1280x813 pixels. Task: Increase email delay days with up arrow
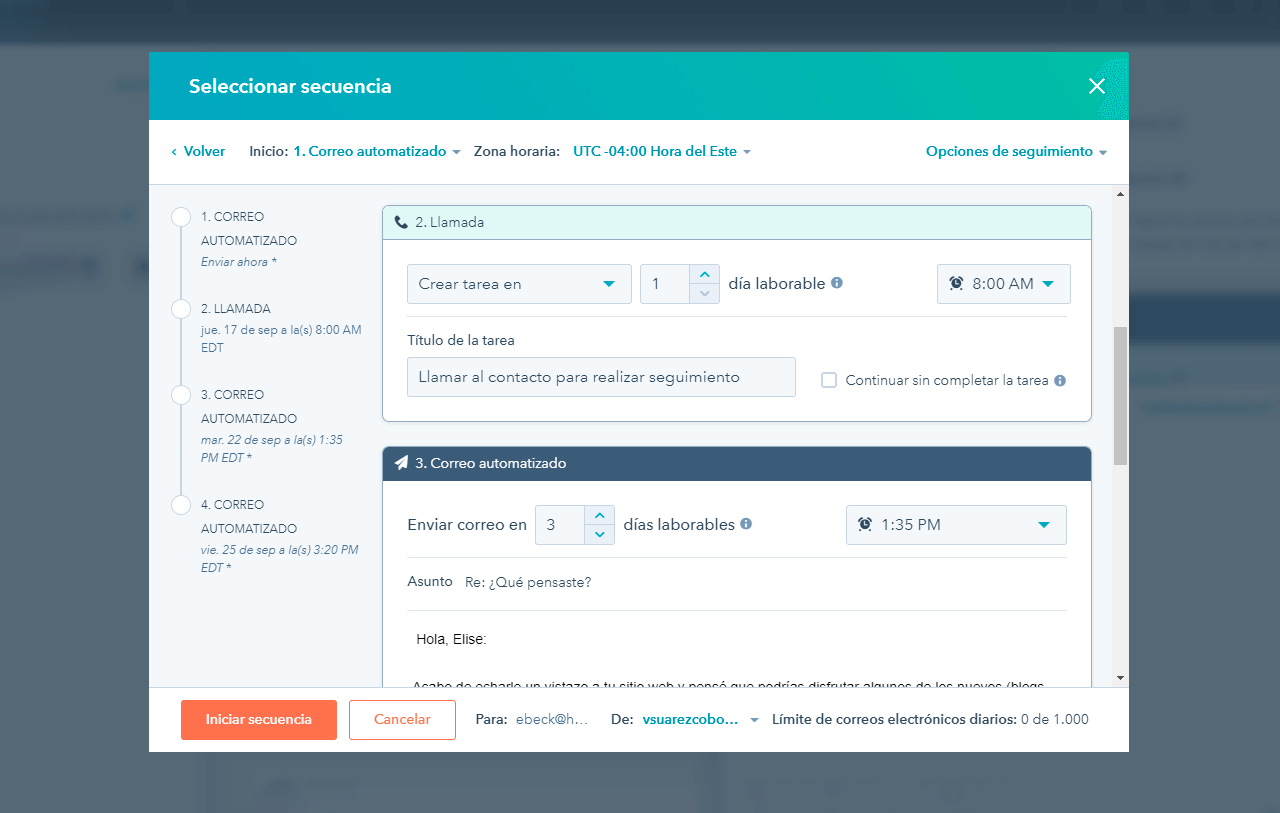pos(599,515)
